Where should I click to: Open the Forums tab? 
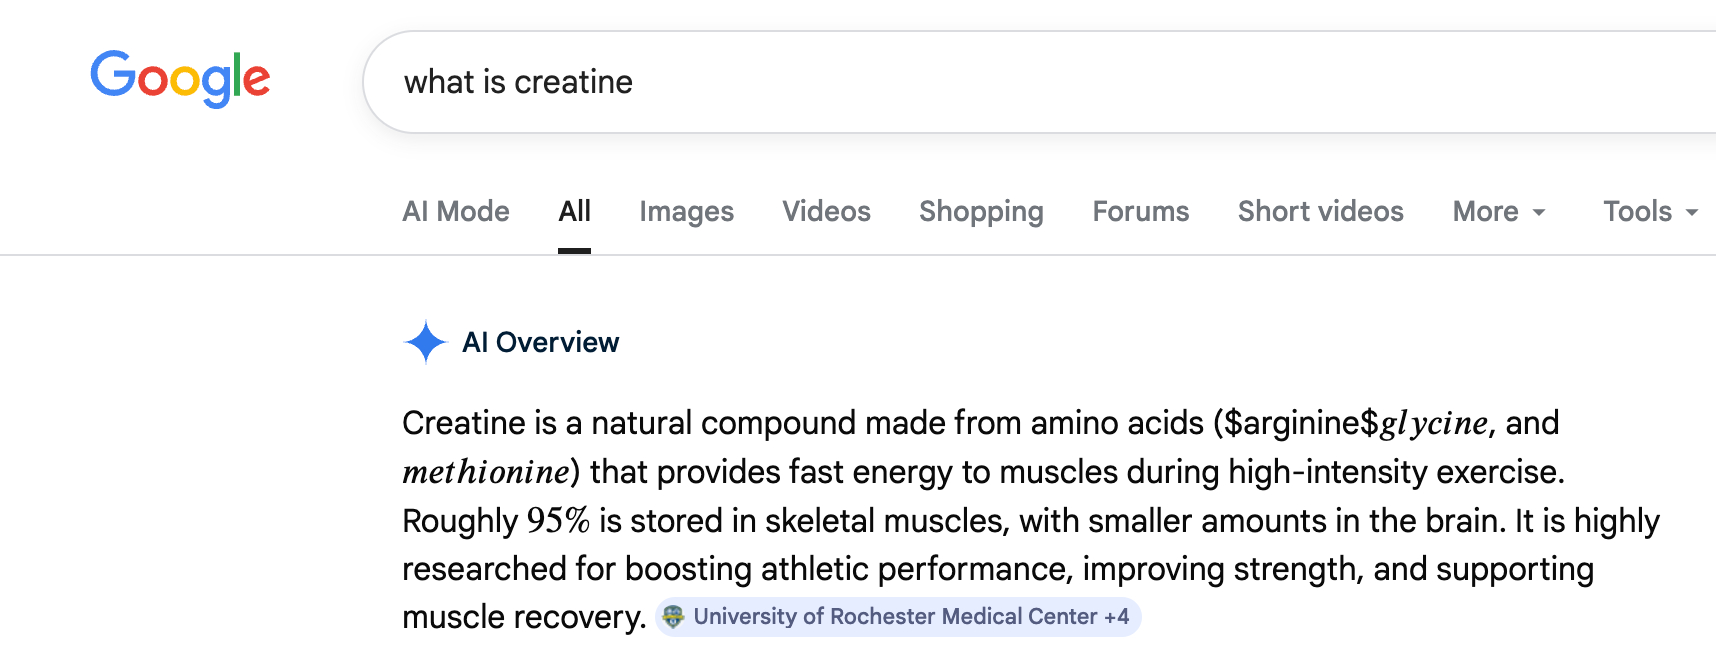[x=1141, y=212]
